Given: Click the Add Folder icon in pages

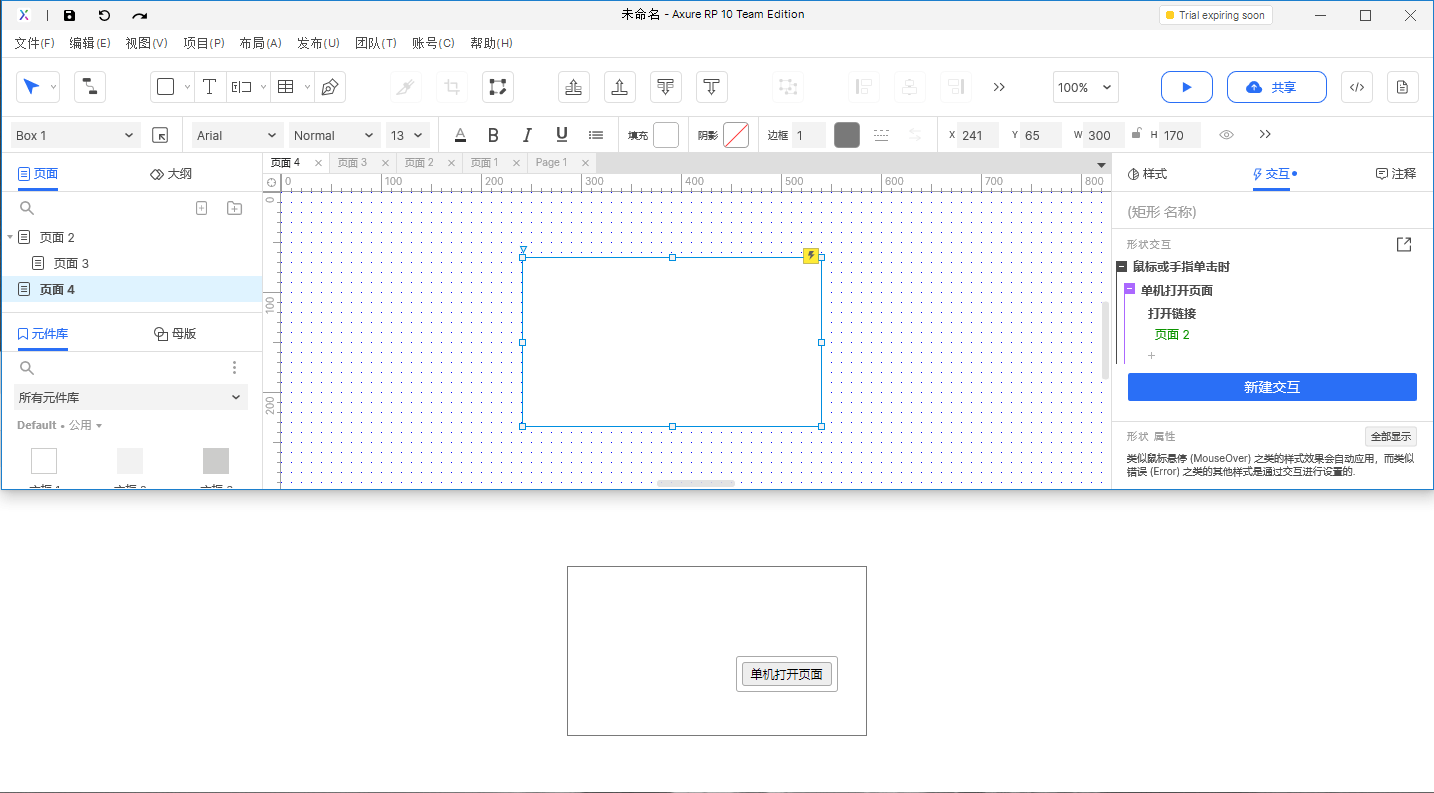Looking at the screenshot, I should click(x=234, y=208).
